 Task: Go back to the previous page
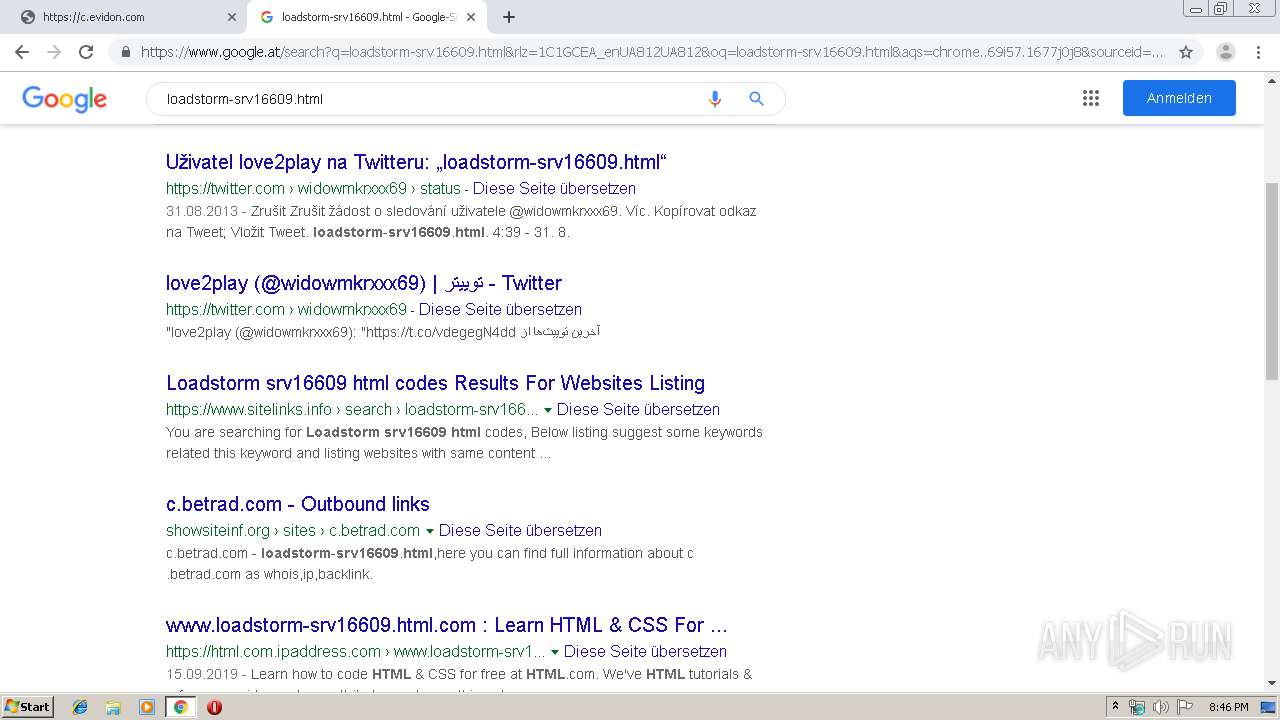[x=22, y=52]
